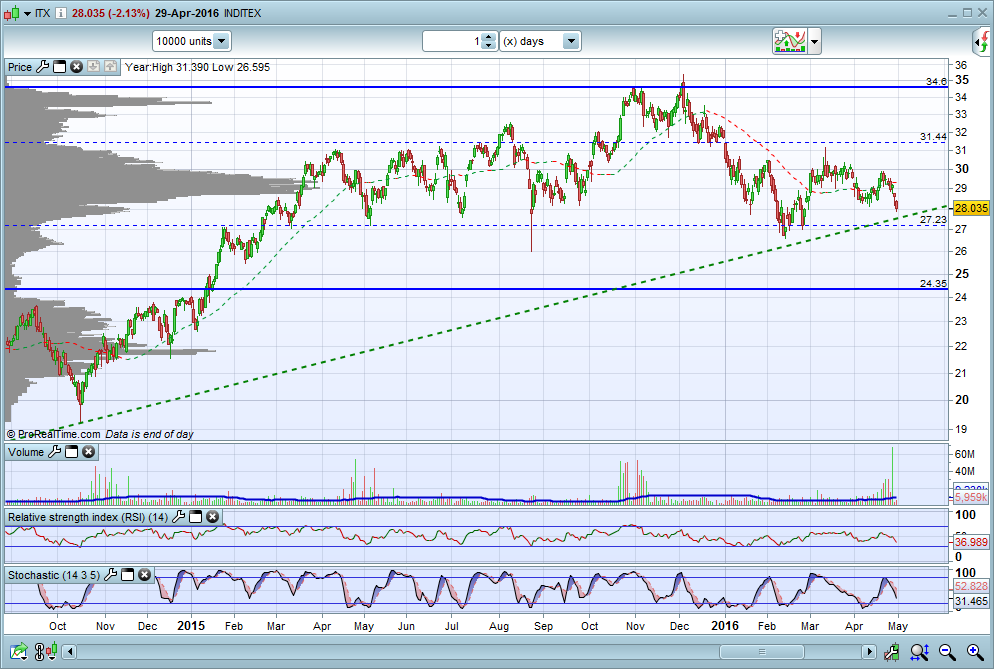Click the ITX instrument info icon
Image resolution: width=994 pixels, height=669 pixels.
[x=62, y=13]
